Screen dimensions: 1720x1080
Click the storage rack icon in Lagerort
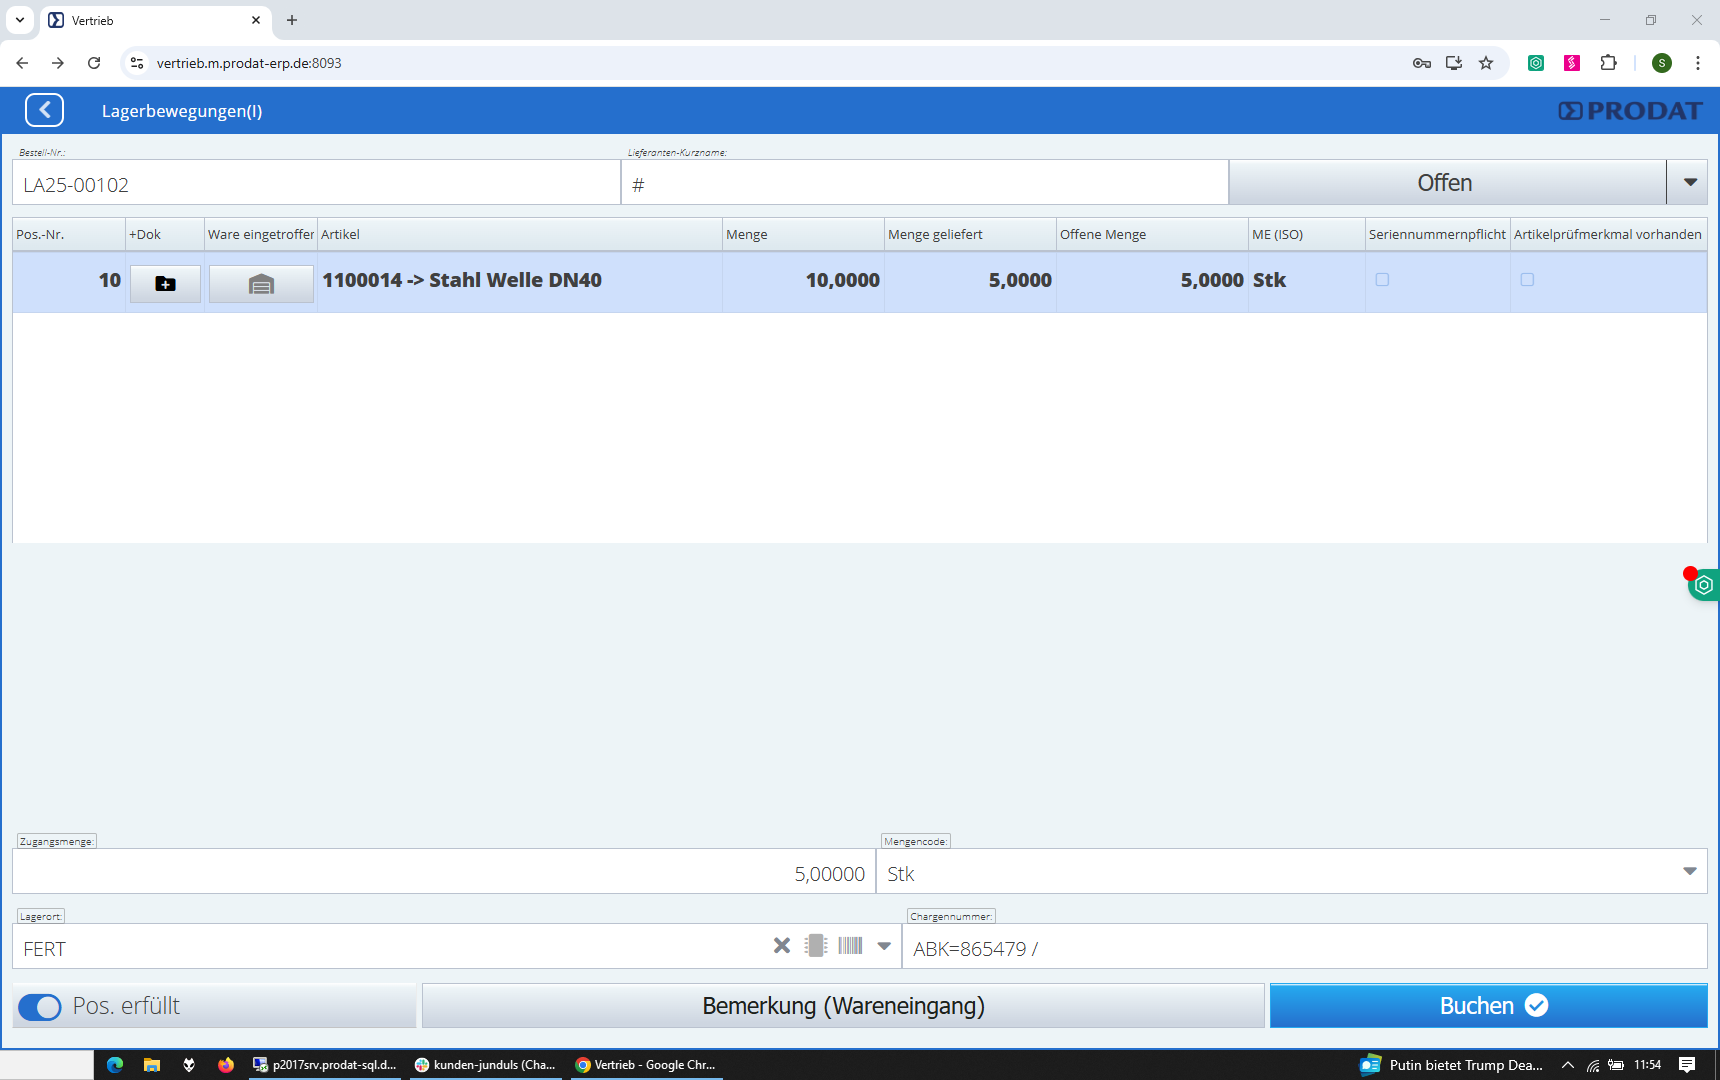click(816, 946)
